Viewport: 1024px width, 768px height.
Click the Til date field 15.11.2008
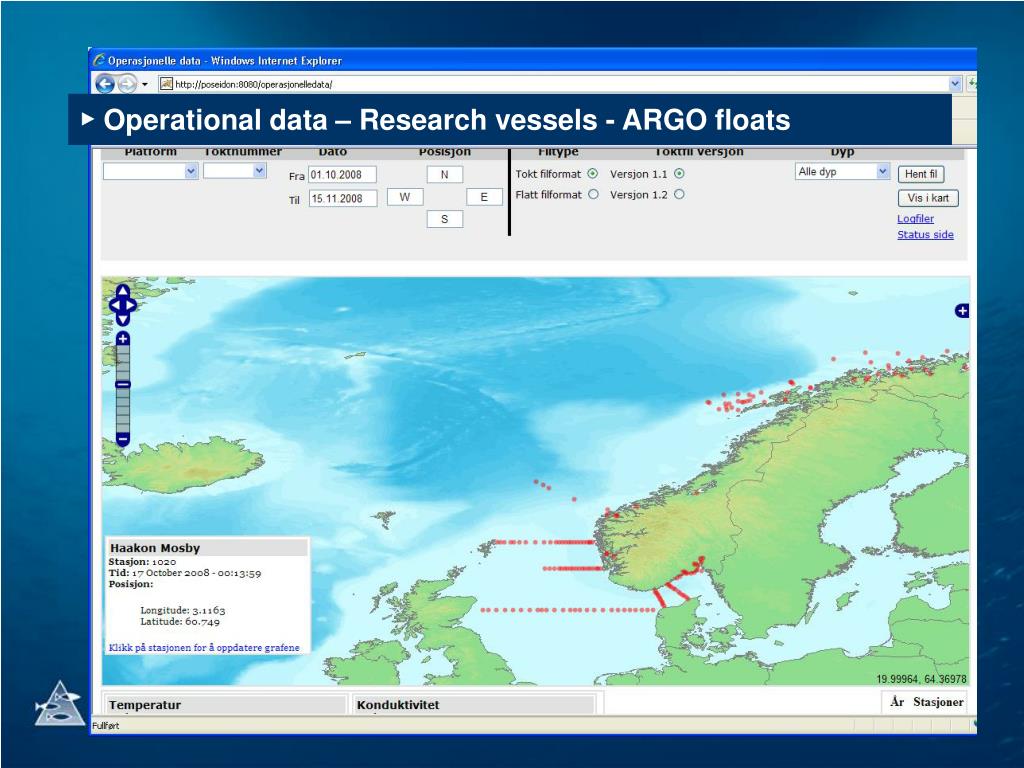[343, 199]
